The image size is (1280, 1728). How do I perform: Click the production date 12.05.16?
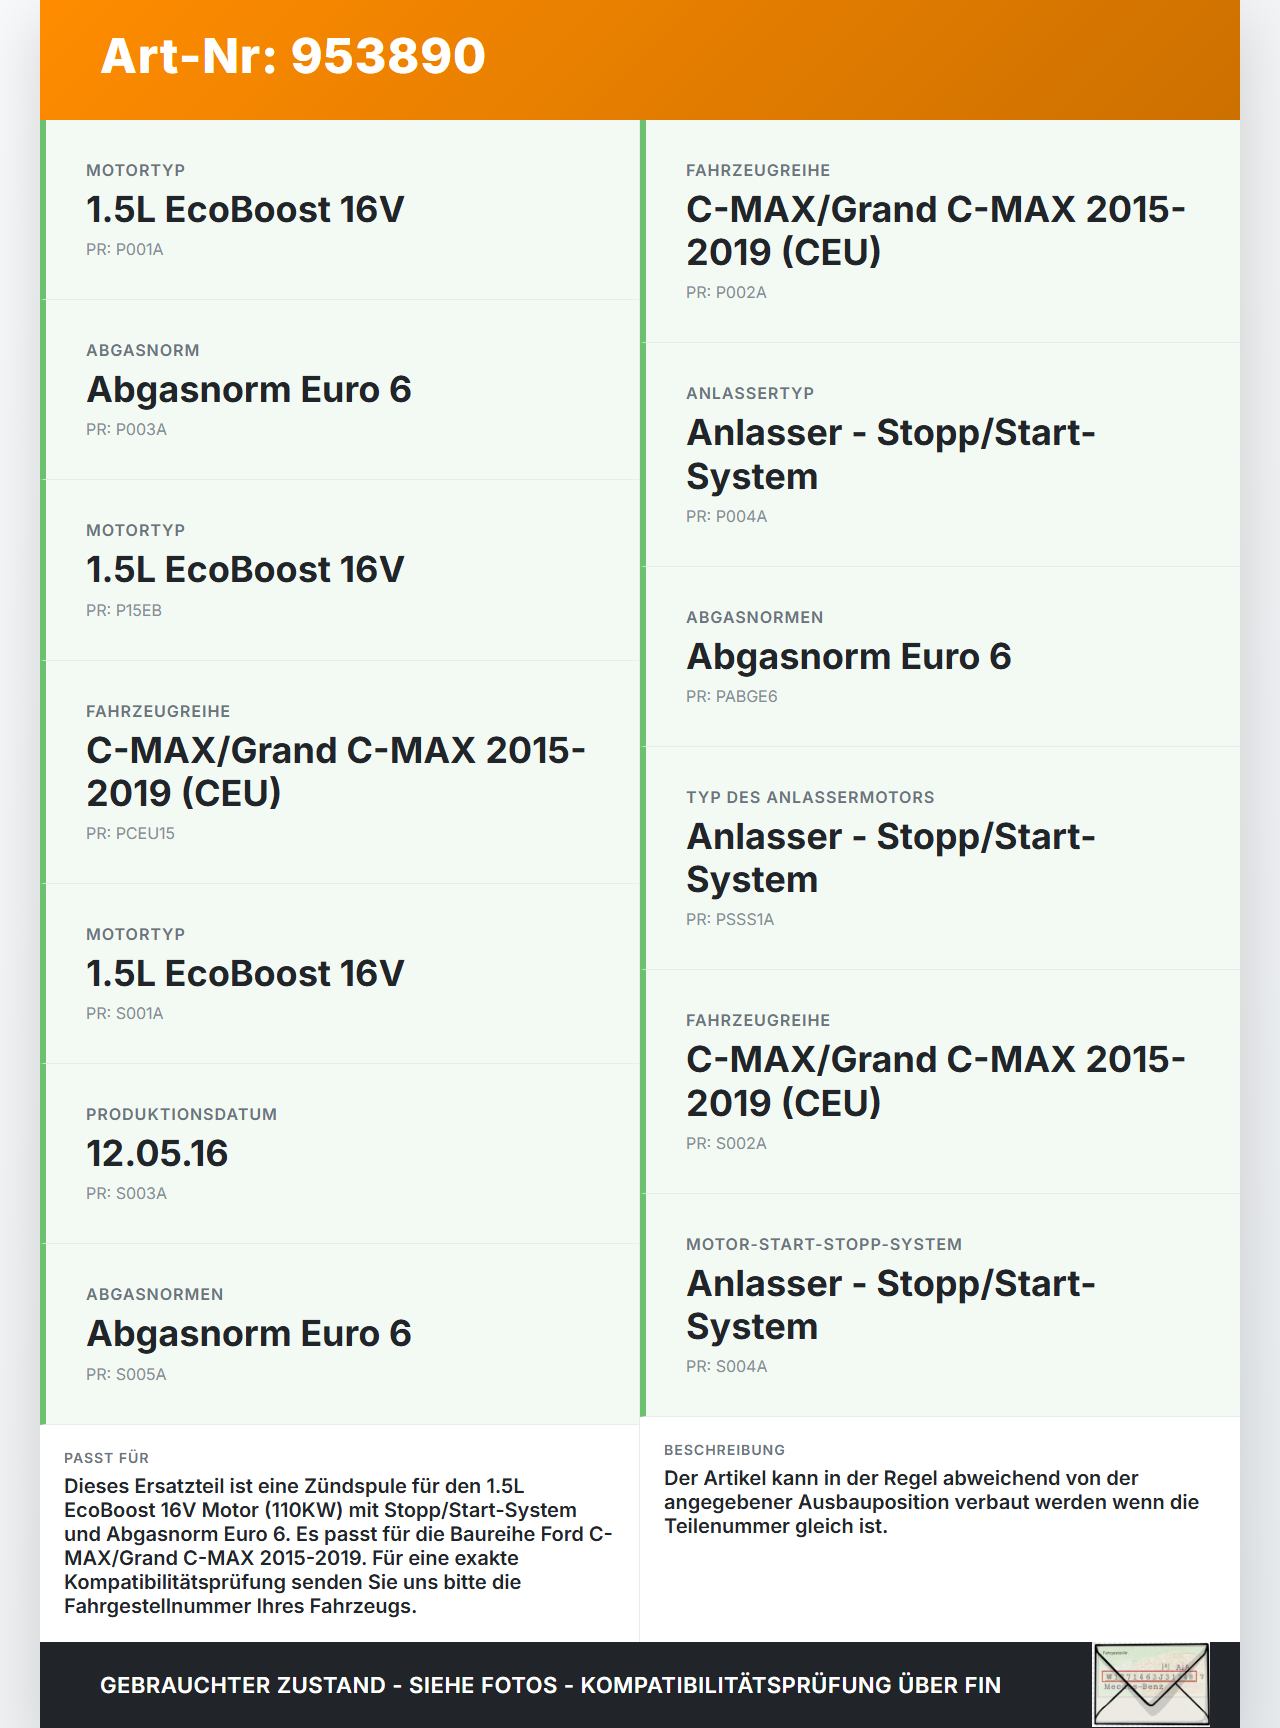click(157, 1154)
